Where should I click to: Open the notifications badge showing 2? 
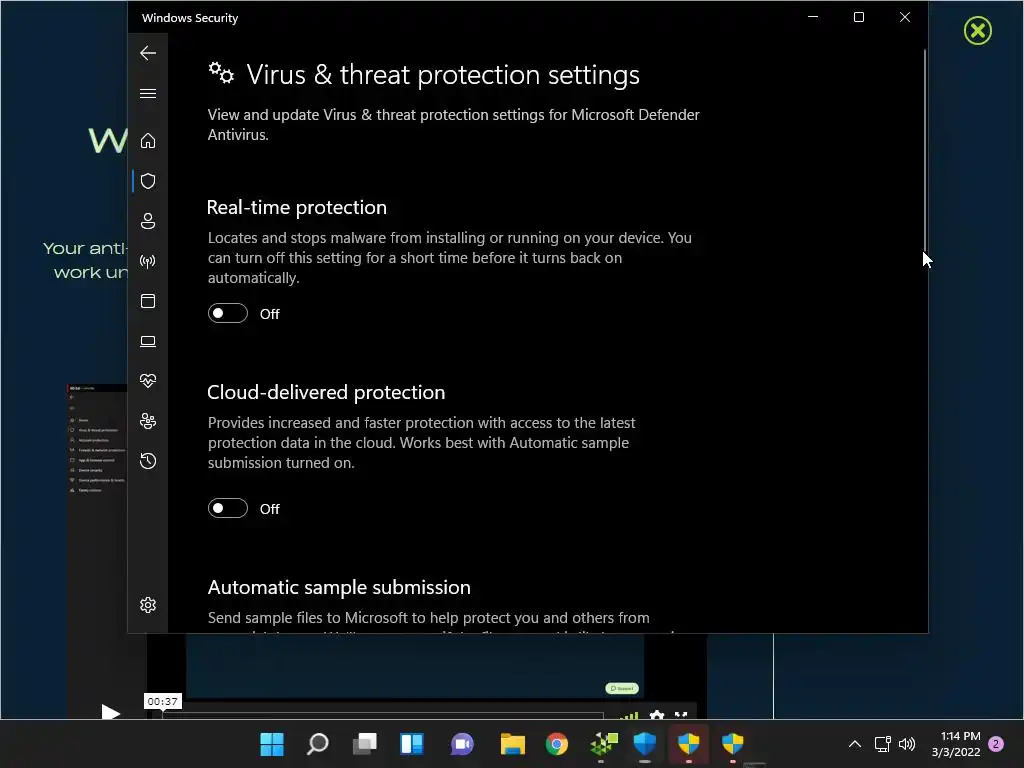996,744
